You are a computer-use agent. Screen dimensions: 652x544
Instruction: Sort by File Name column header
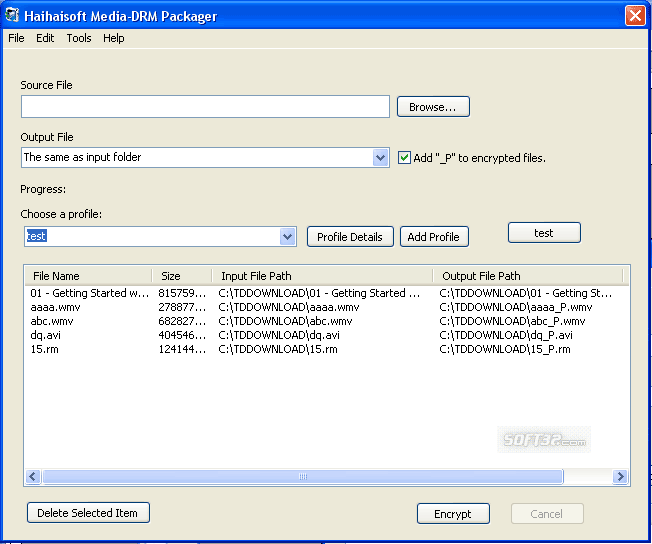point(88,276)
